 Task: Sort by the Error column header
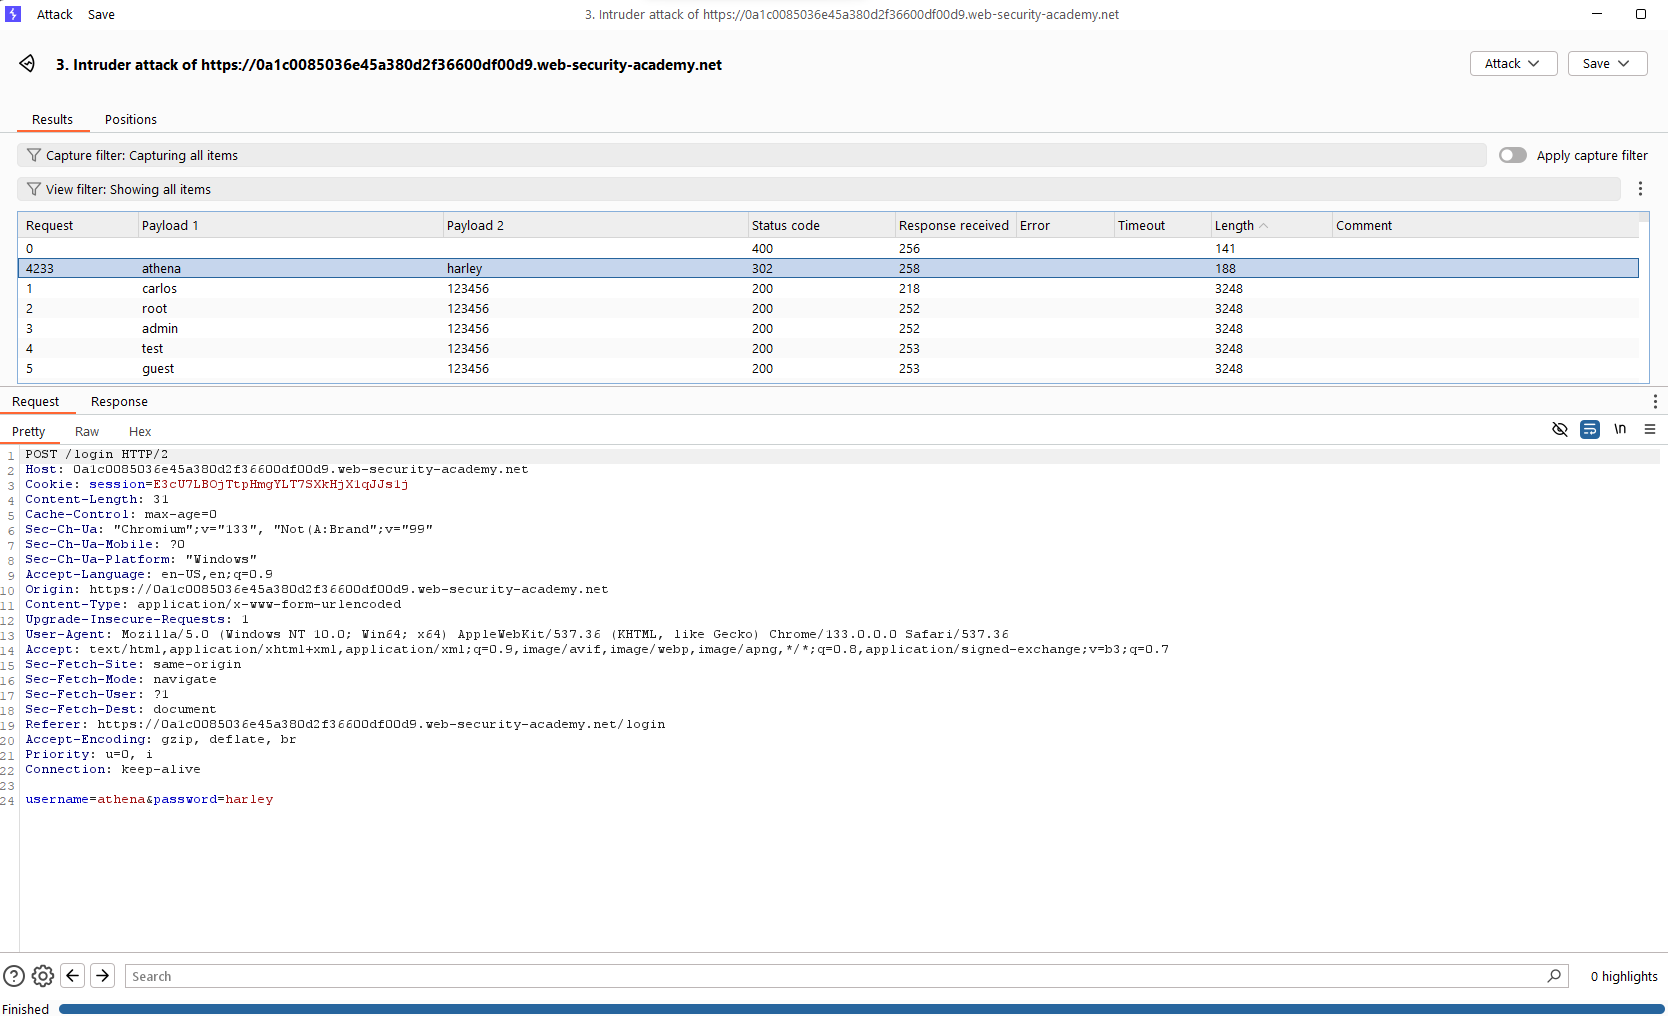pyautogui.click(x=1064, y=225)
